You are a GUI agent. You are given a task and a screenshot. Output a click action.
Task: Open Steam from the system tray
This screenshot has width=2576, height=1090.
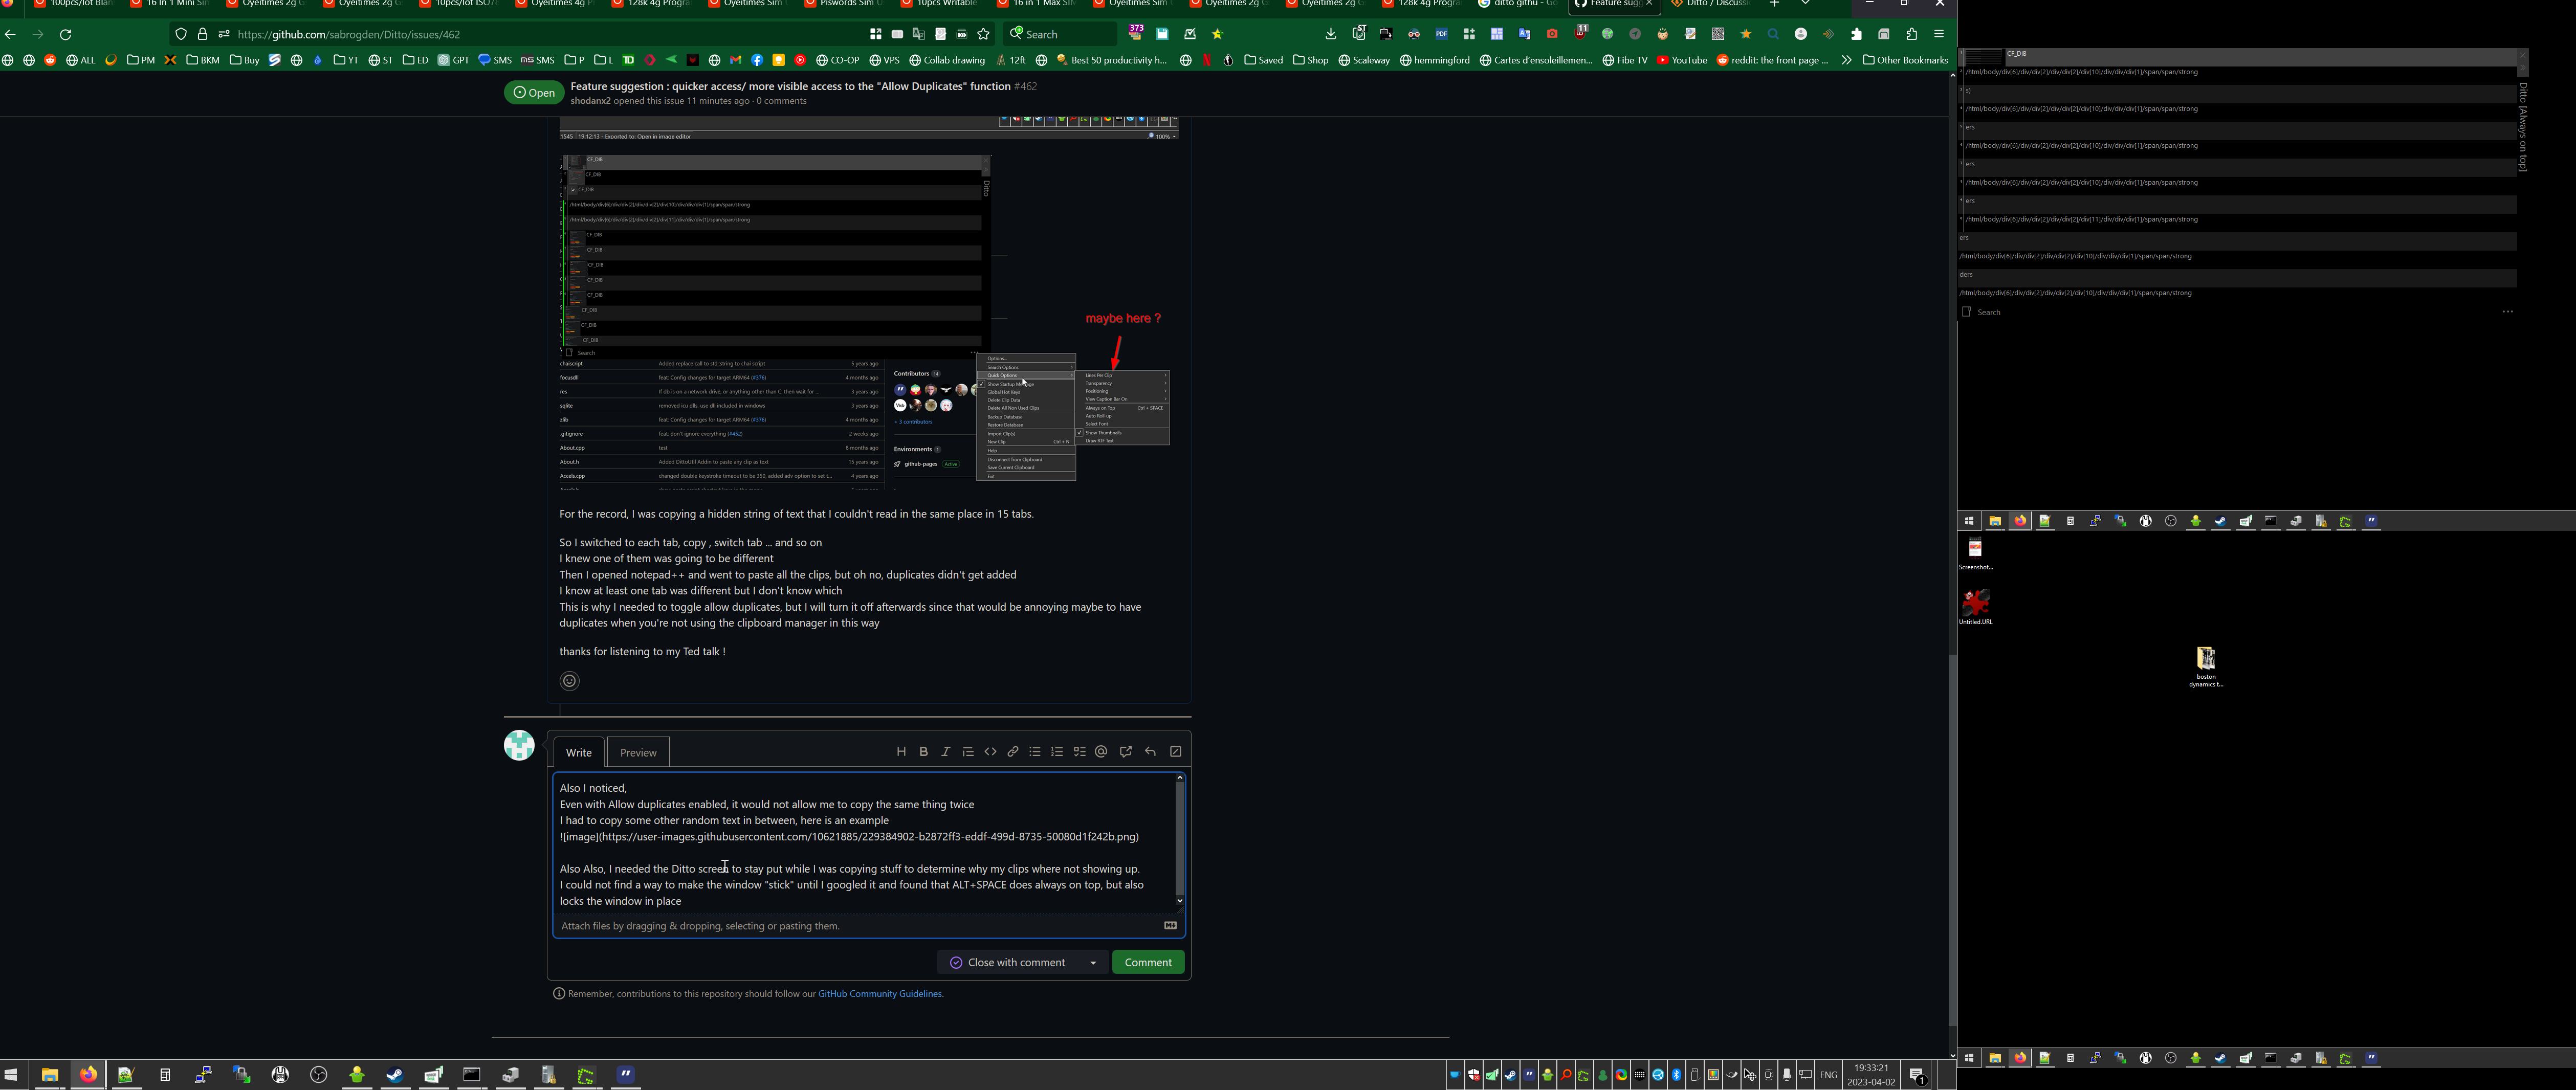(1511, 1075)
